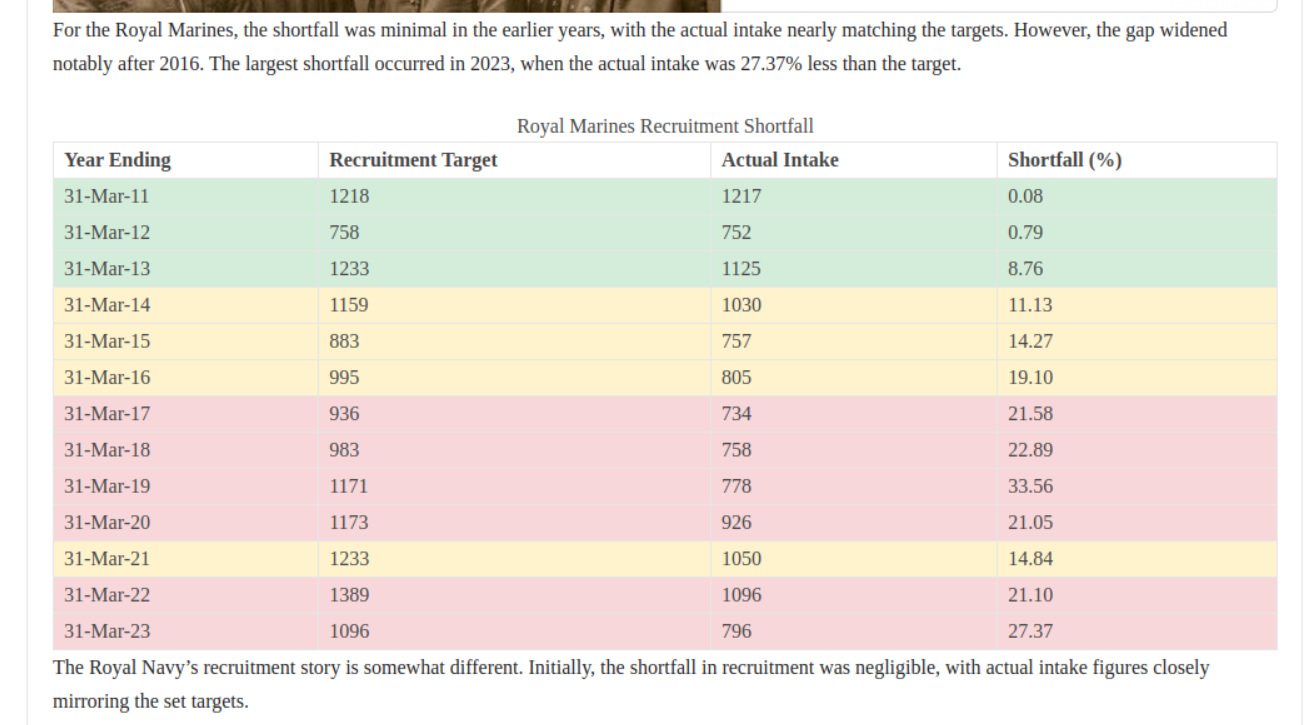This screenshot has width=1307, height=725.
Task: Select the "31-Mar-21" year cell
Action: pos(186,559)
